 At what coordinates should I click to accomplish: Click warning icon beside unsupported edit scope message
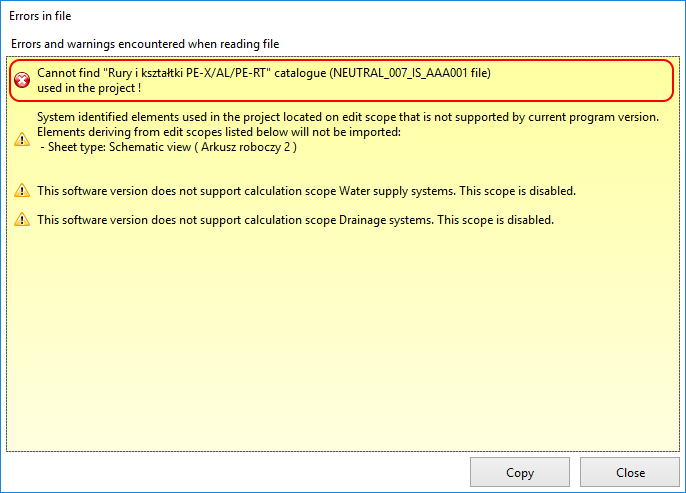pyautogui.click(x=22, y=139)
